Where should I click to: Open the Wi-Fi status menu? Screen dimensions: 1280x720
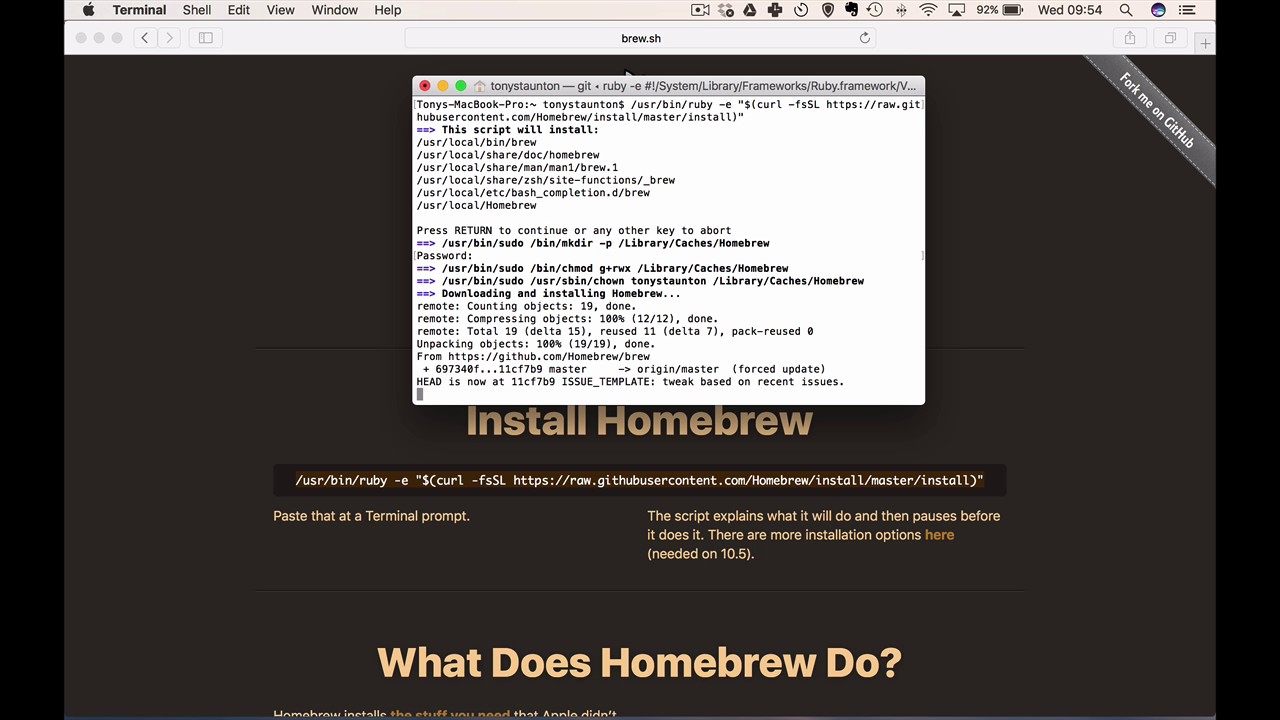coord(929,10)
